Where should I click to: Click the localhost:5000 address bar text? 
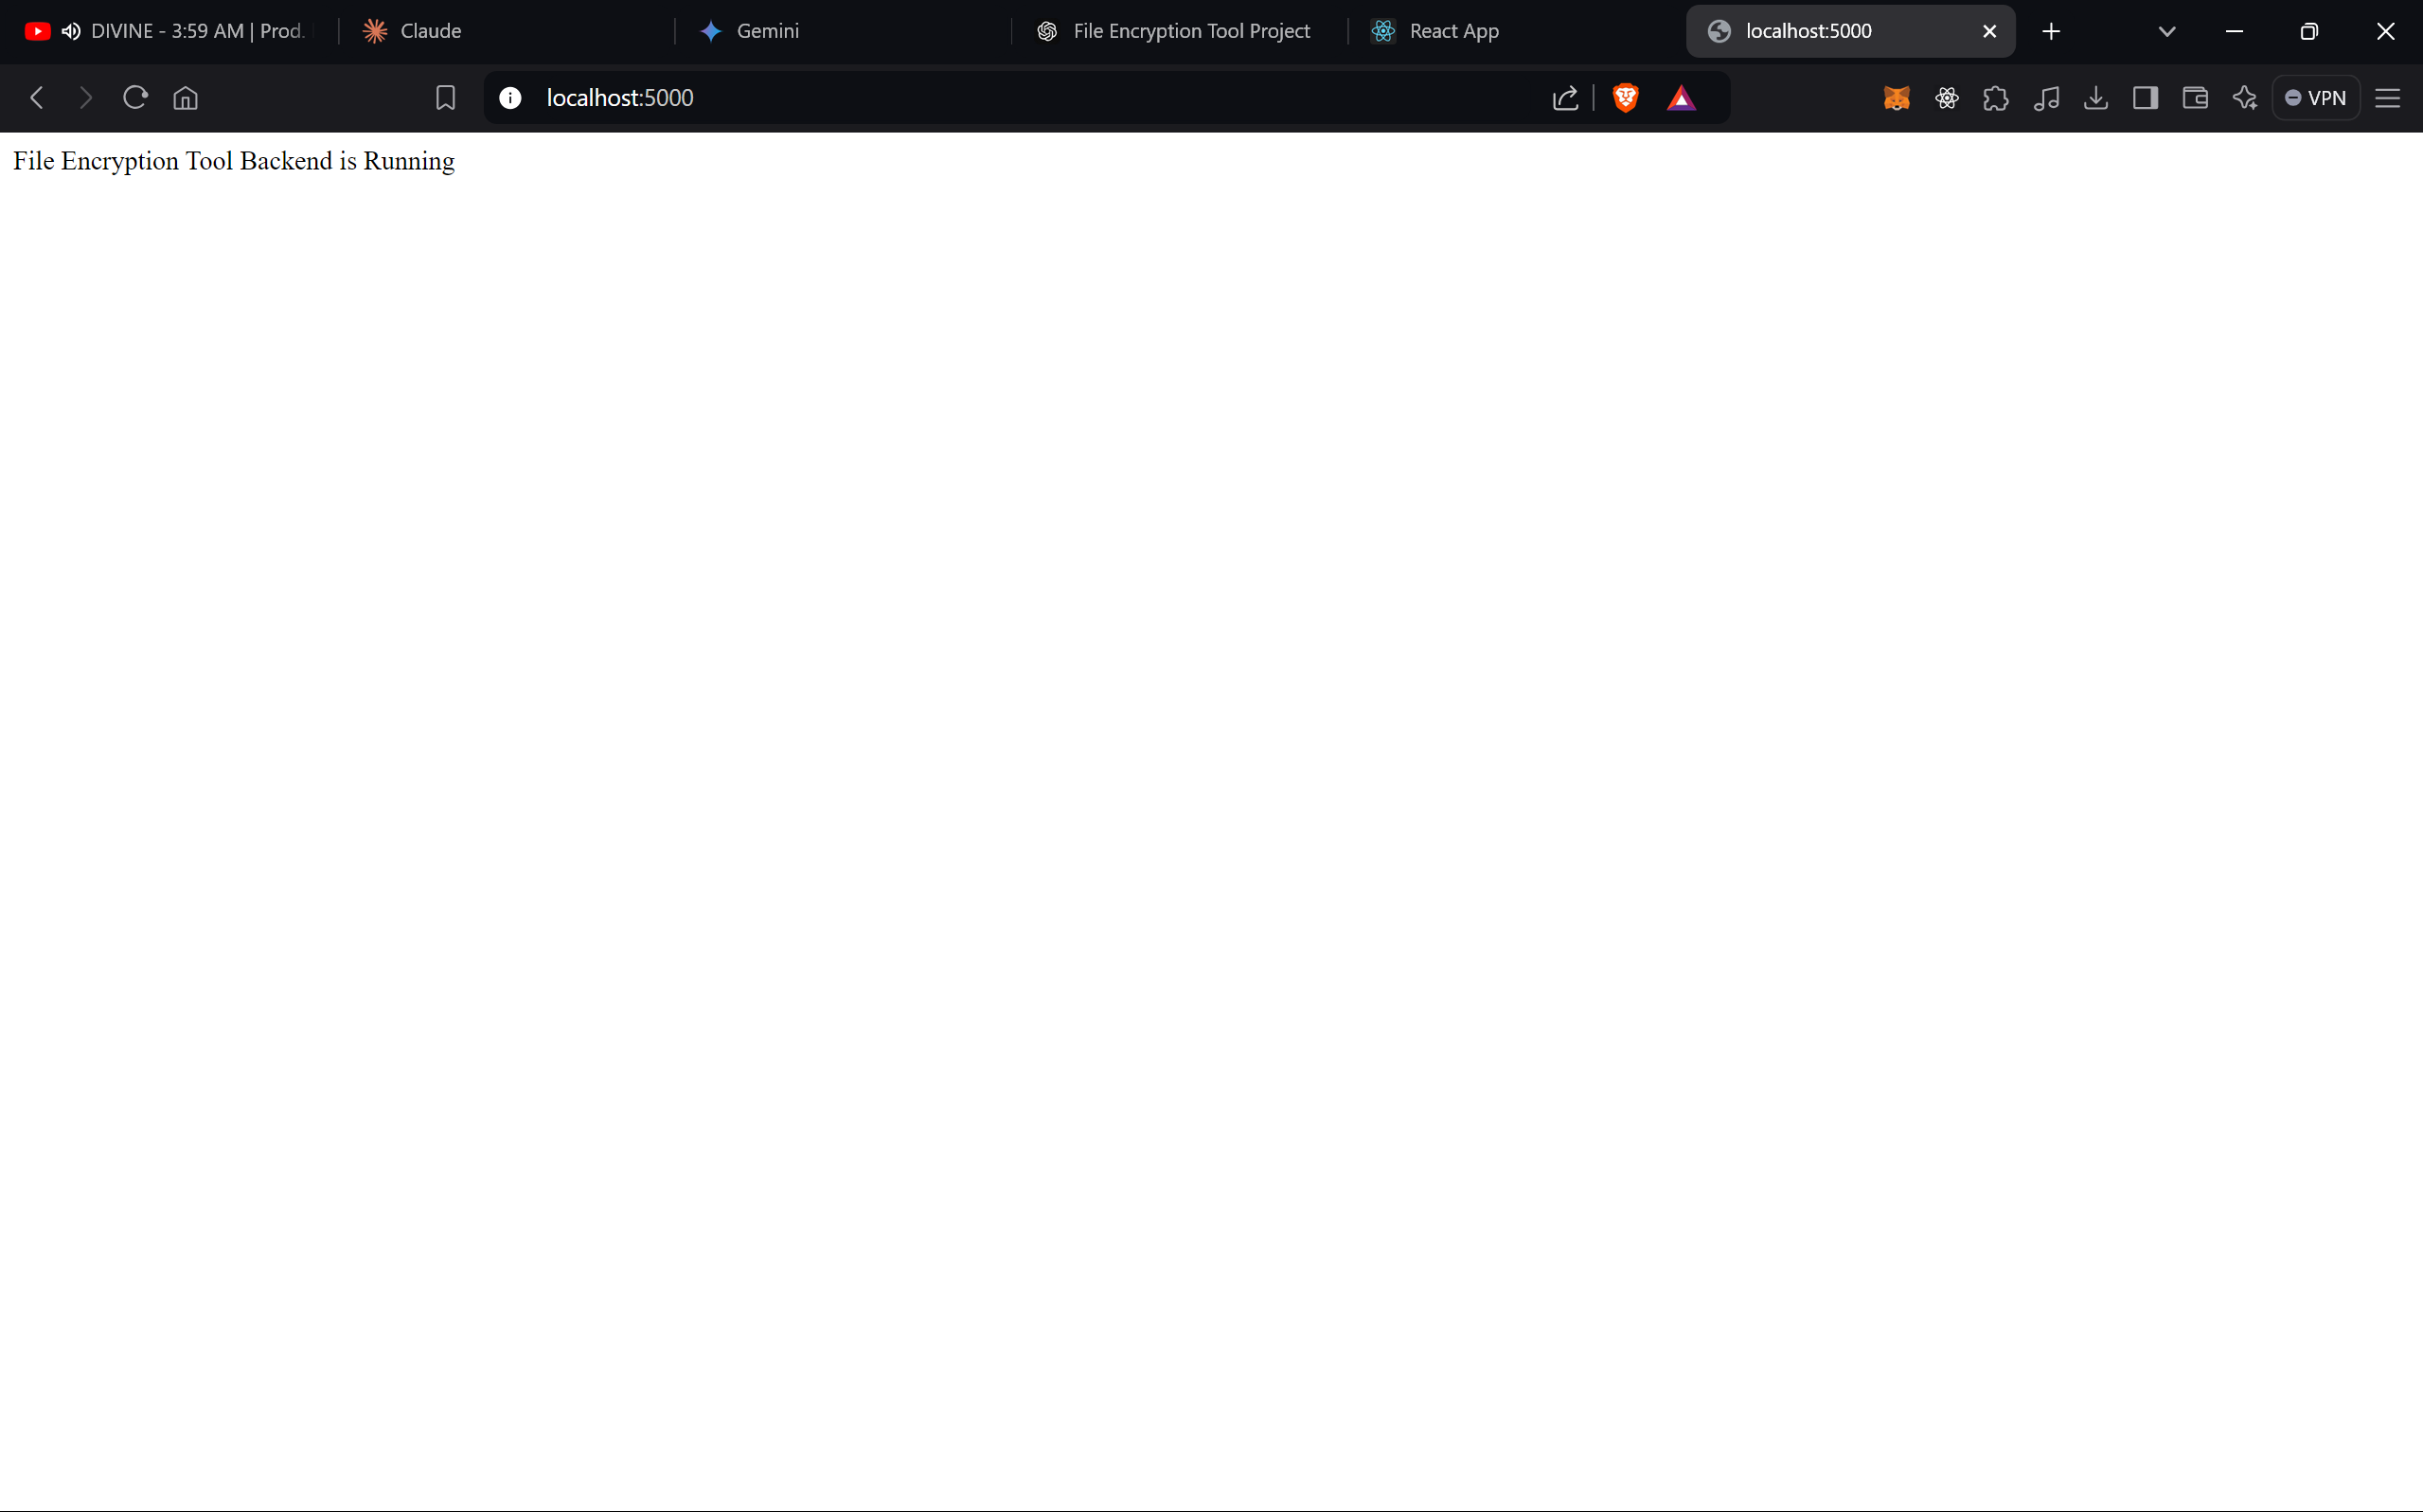click(620, 98)
